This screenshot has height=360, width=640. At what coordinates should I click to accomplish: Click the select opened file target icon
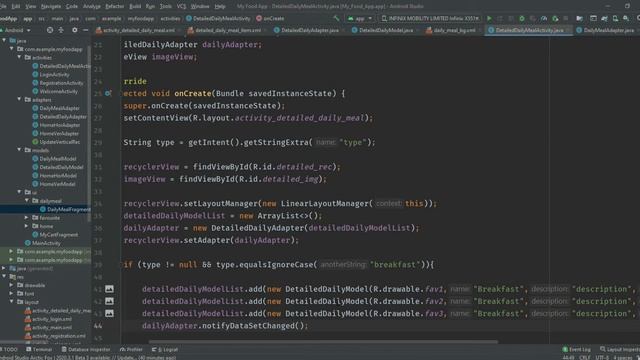(50, 30)
